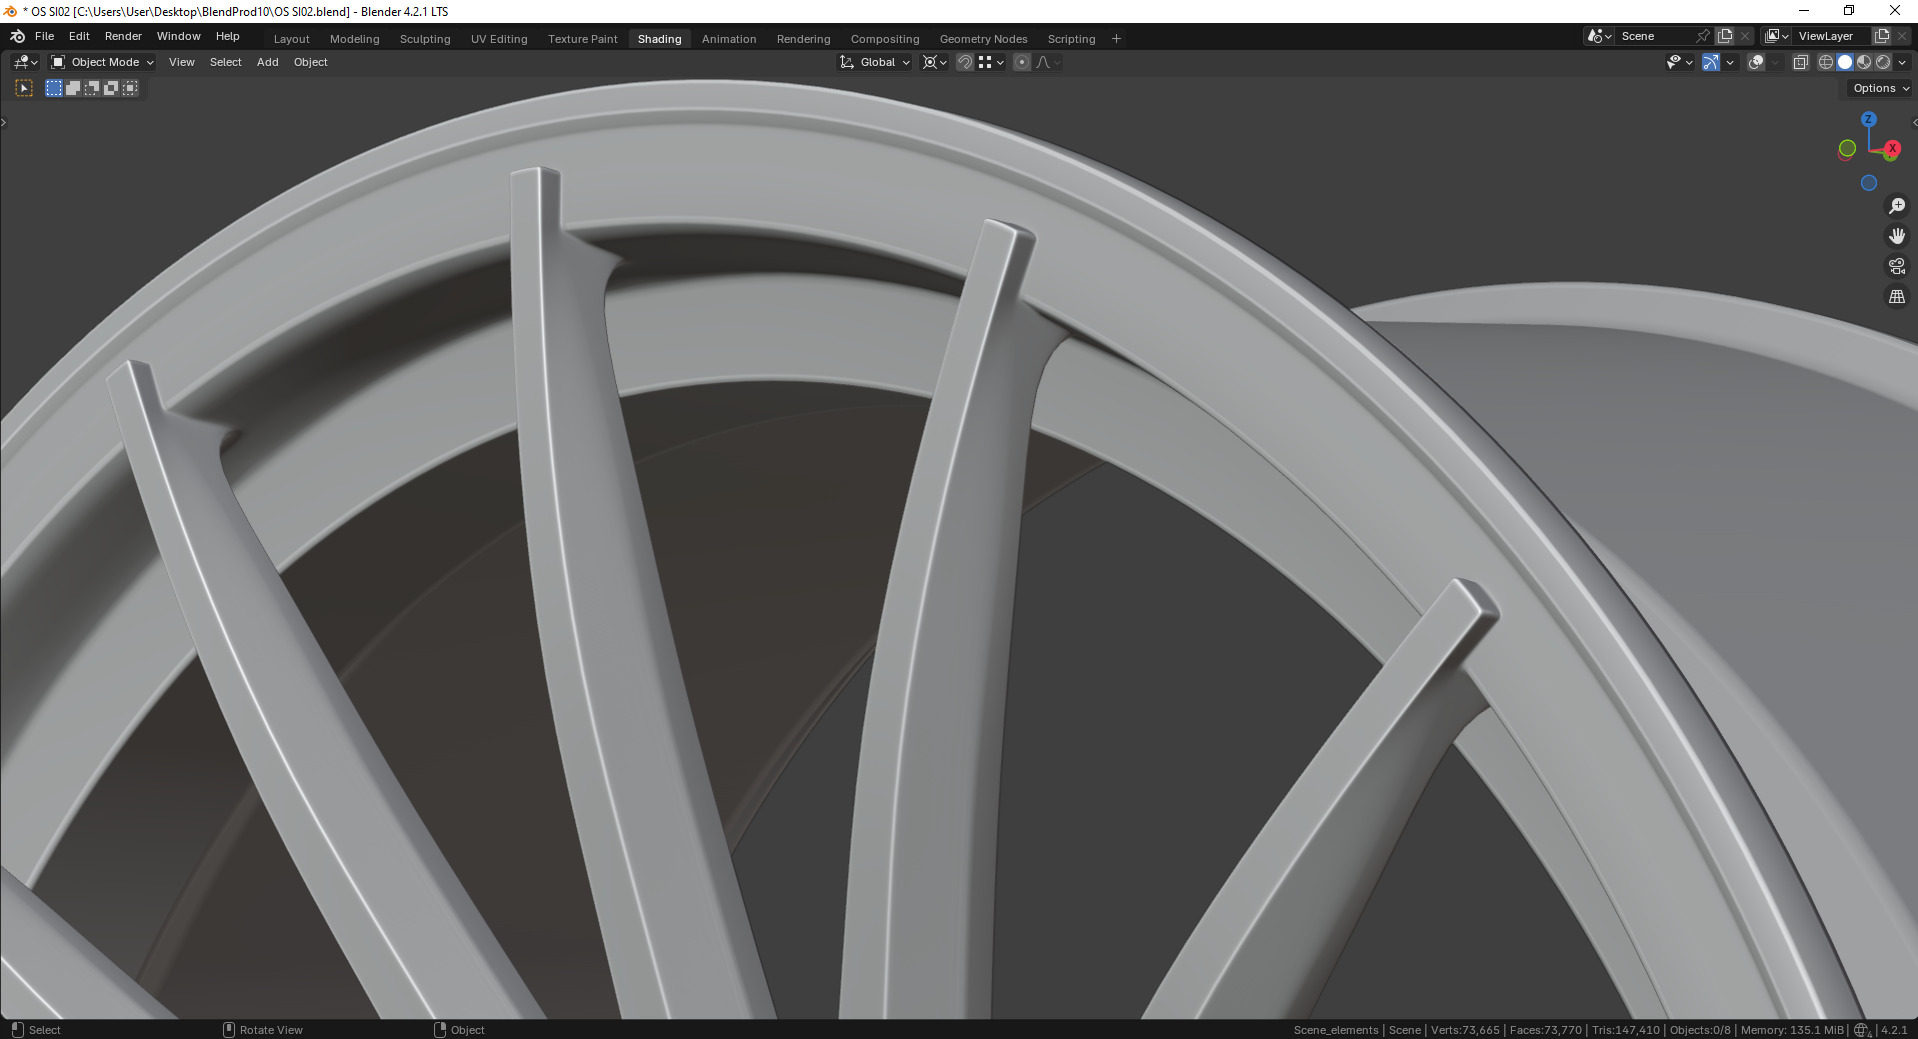Switch to the Layout workspace tab
Image resolution: width=1918 pixels, height=1039 pixels.
click(x=291, y=39)
